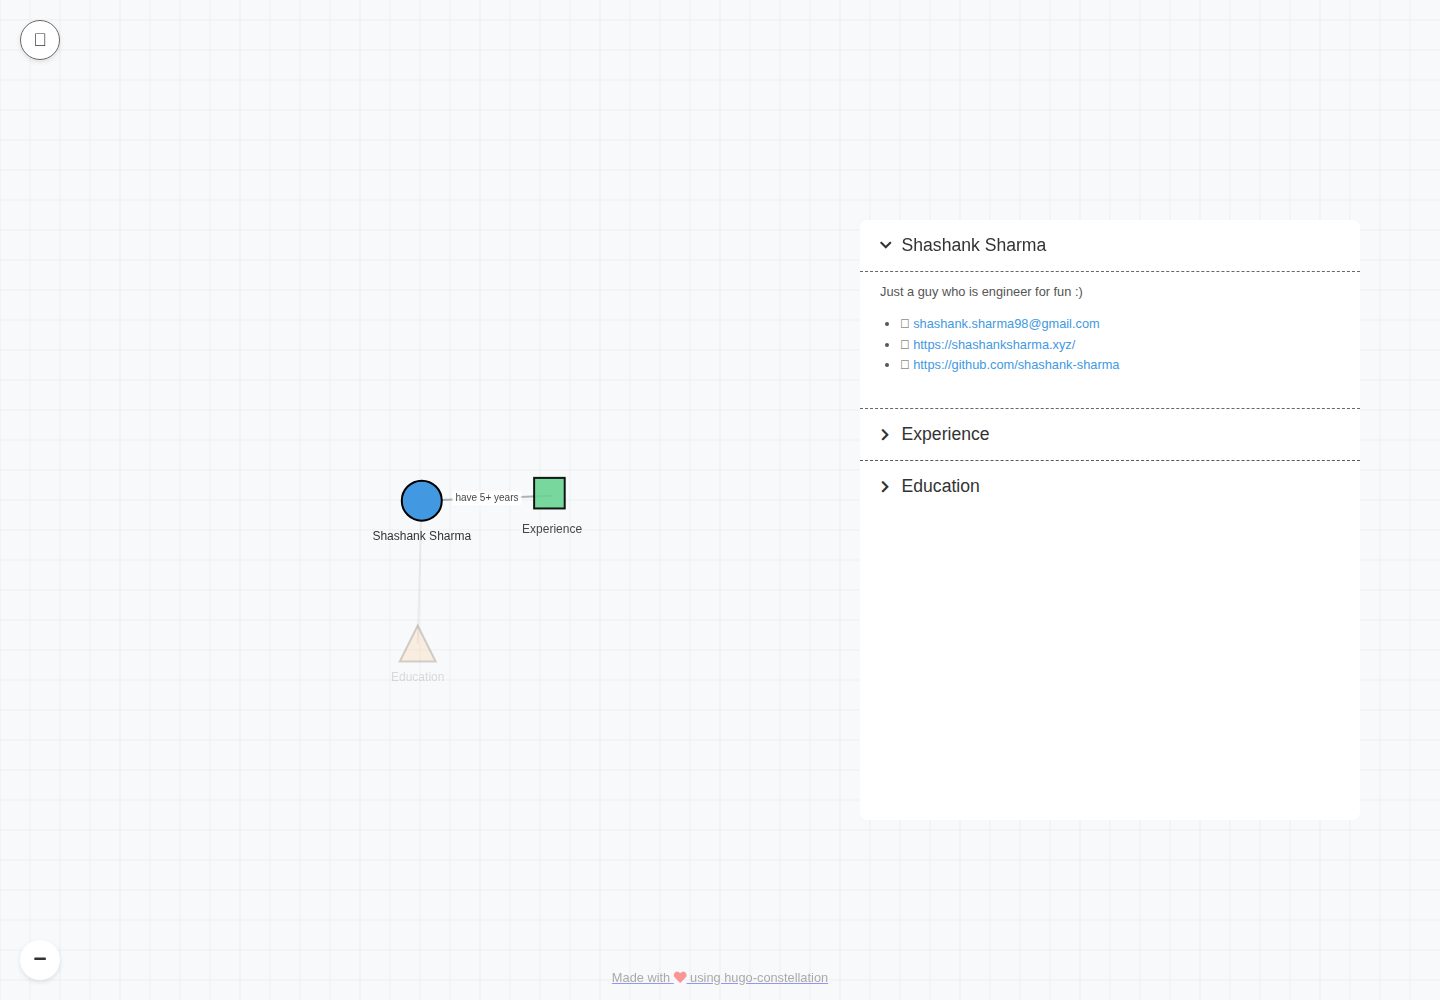Click the Shashank Sharma label under blue node
This screenshot has width=1440, height=1000.
pos(422,536)
